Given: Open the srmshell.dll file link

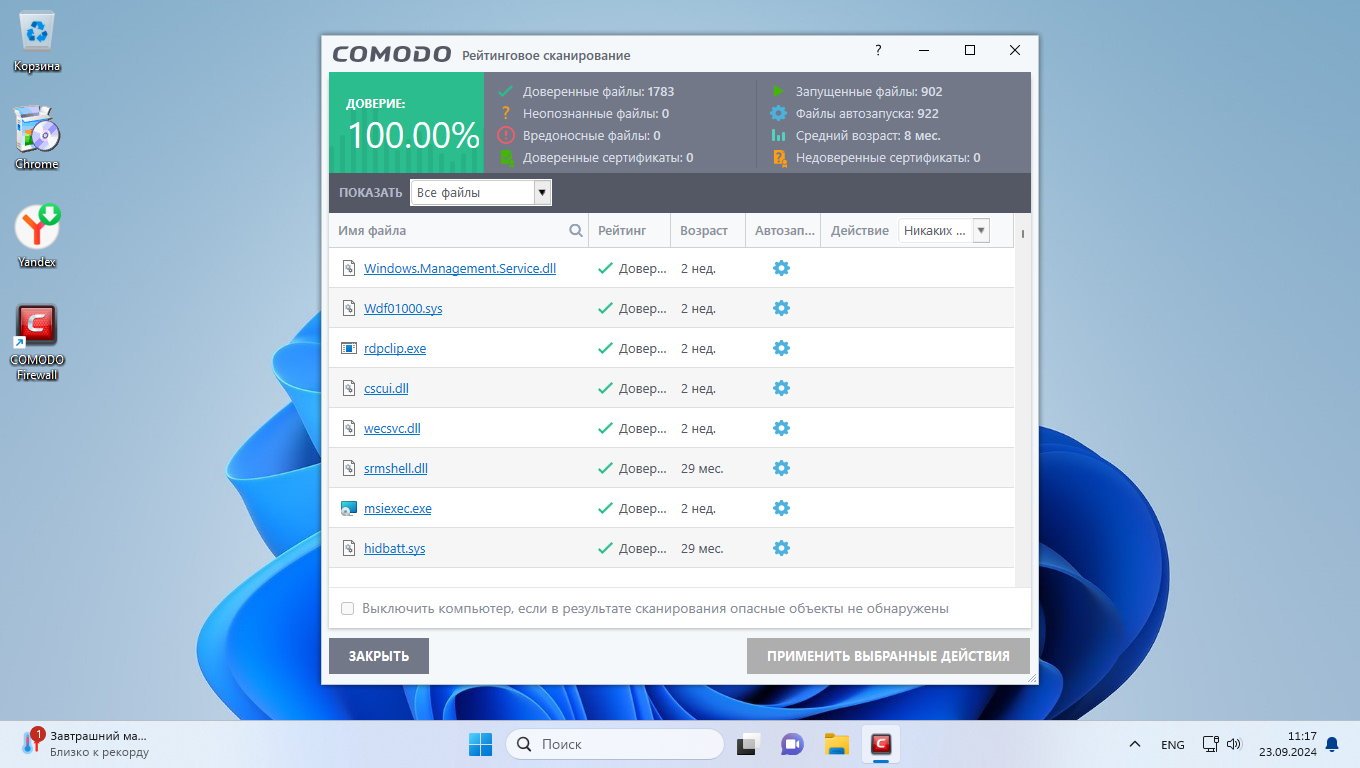Looking at the screenshot, I should (x=395, y=468).
